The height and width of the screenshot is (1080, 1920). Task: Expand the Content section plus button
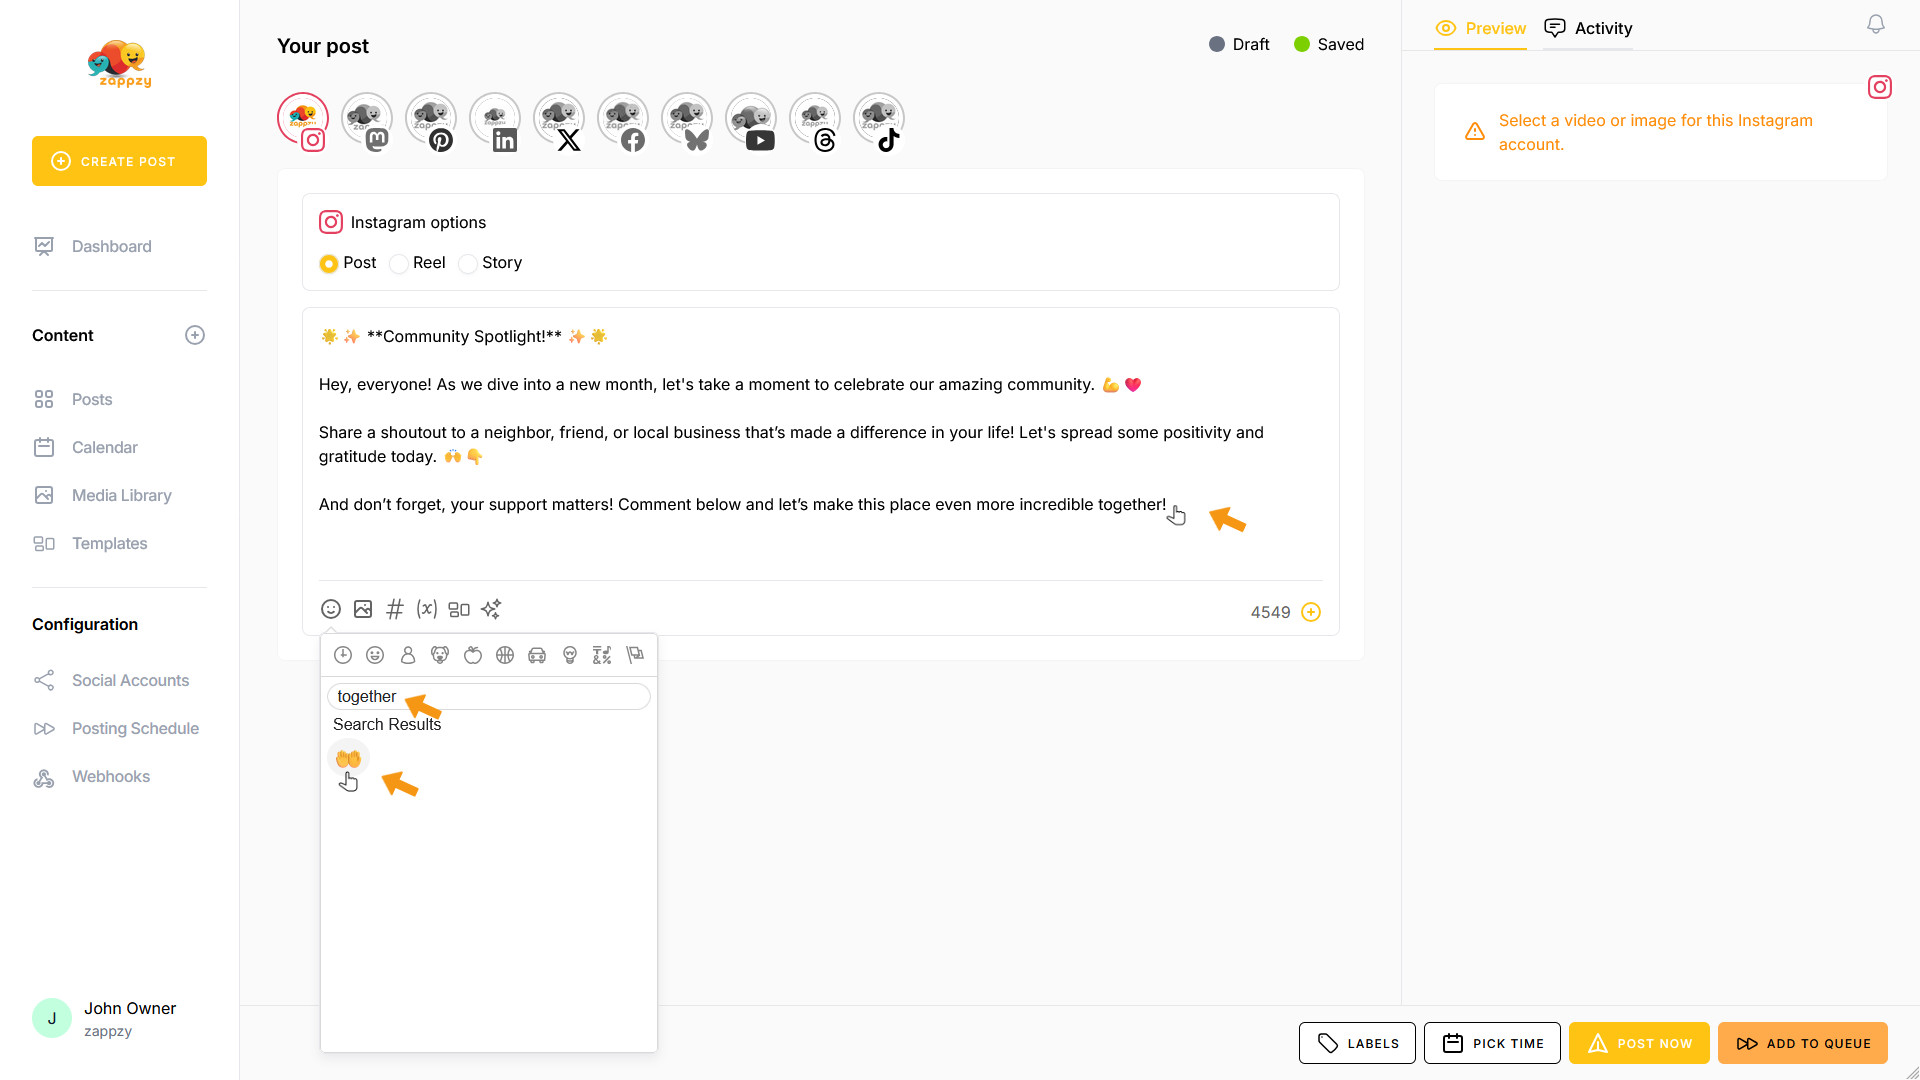click(x=195, y=335)
